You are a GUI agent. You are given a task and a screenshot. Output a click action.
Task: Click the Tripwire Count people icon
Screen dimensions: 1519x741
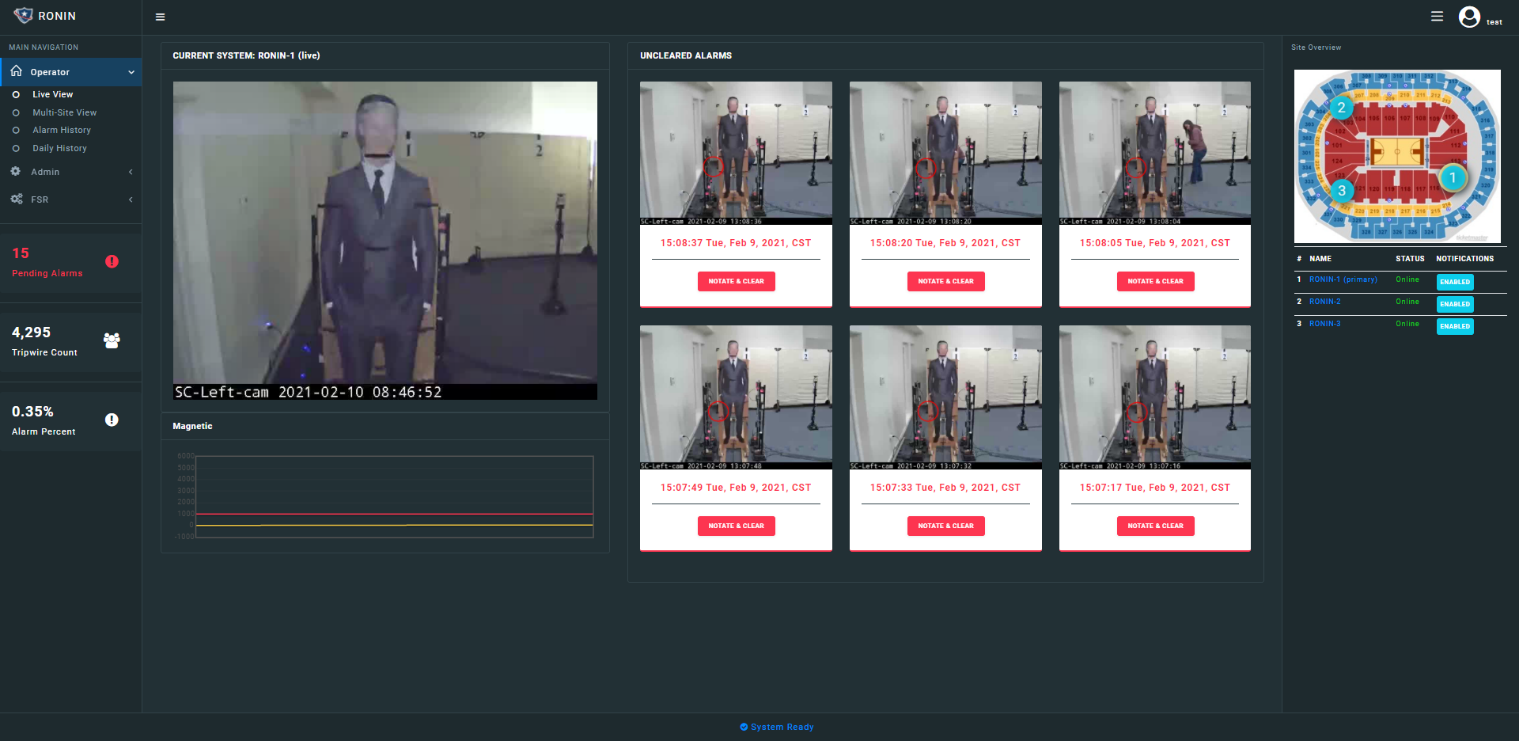click(x=111, y=340)
